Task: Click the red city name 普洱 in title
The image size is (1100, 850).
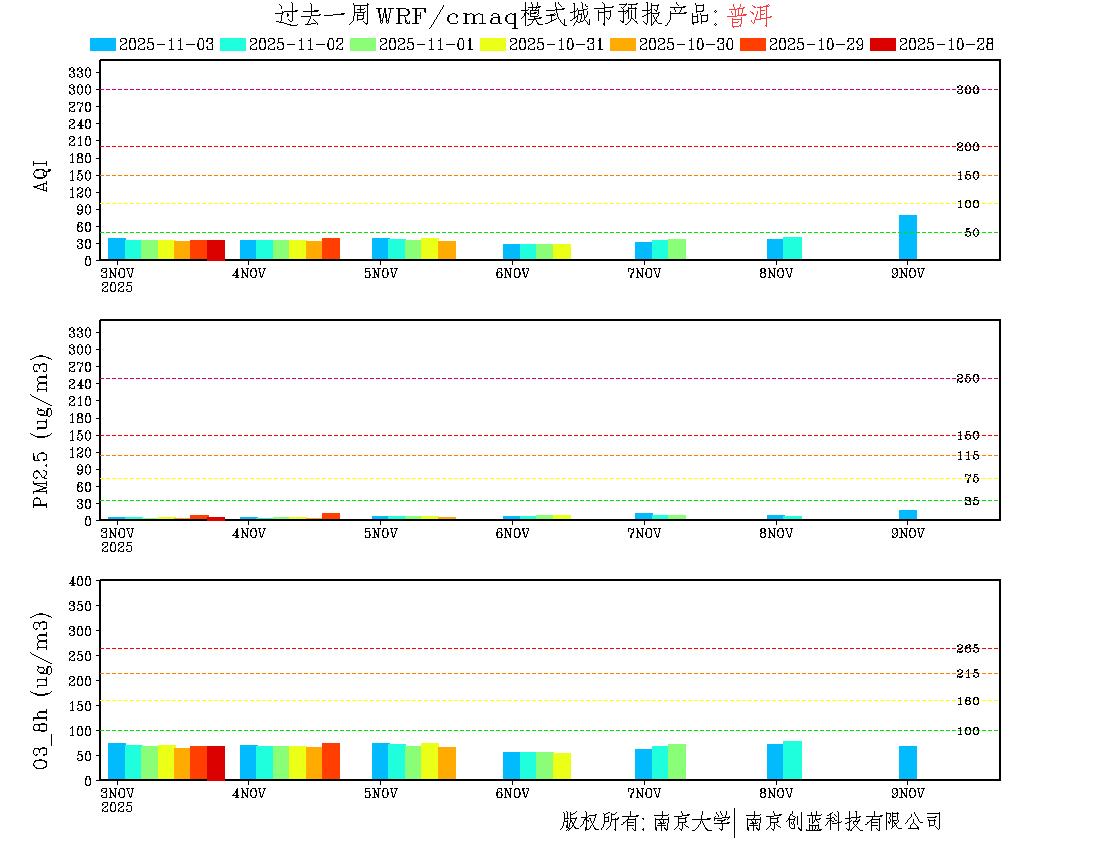Action: click(749, 17)
